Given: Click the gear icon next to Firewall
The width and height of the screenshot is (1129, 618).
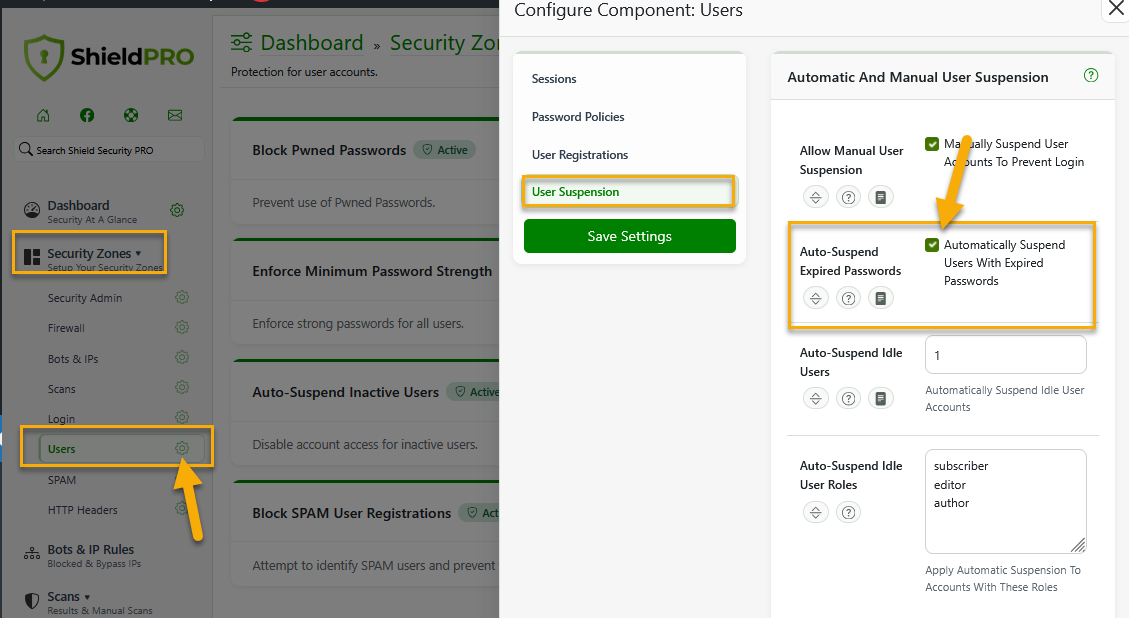Looking at the screenshot, I should click(x=182, y=327).
